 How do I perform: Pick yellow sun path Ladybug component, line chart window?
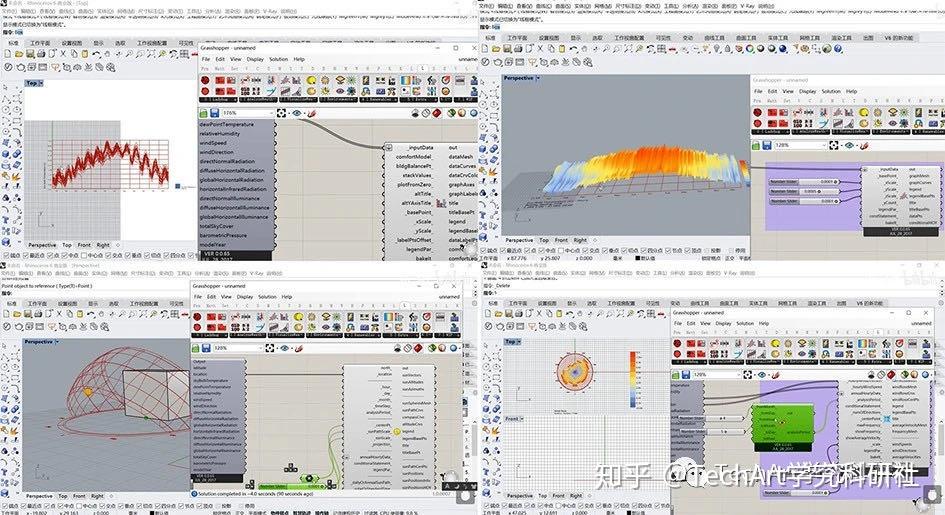[x=312, y=80]
